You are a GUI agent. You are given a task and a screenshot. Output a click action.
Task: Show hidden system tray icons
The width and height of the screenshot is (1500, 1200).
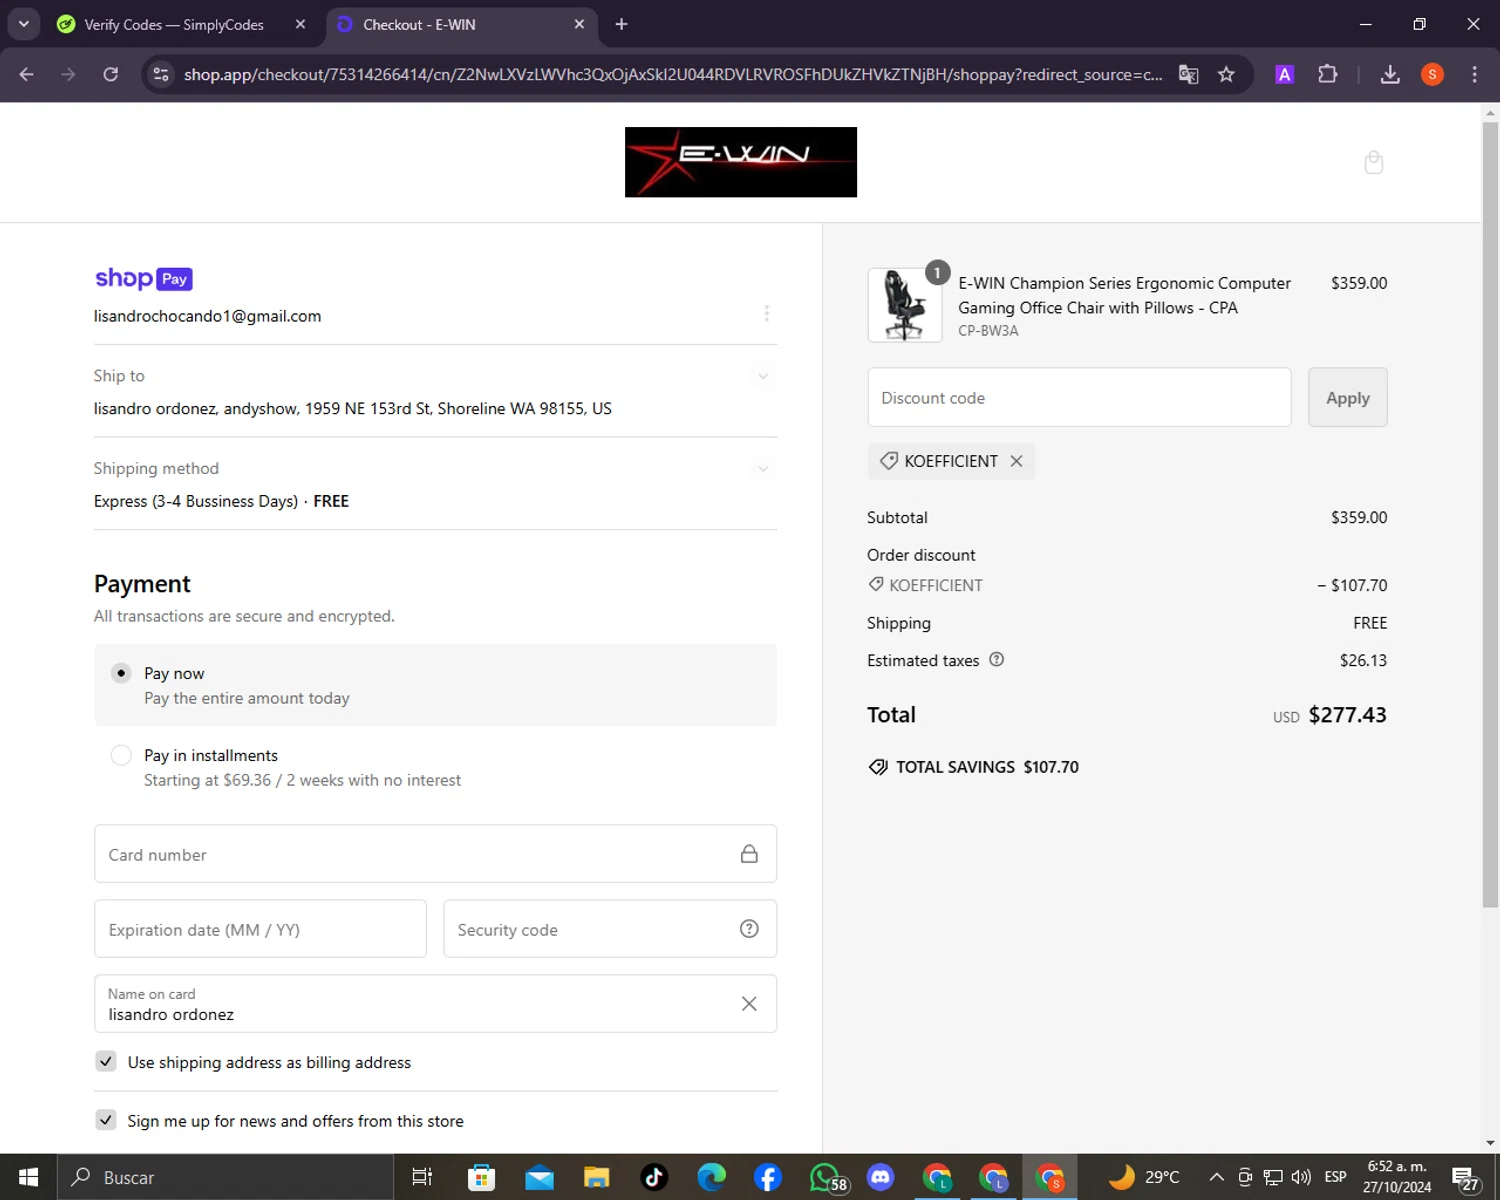tap(1216, 1177)
